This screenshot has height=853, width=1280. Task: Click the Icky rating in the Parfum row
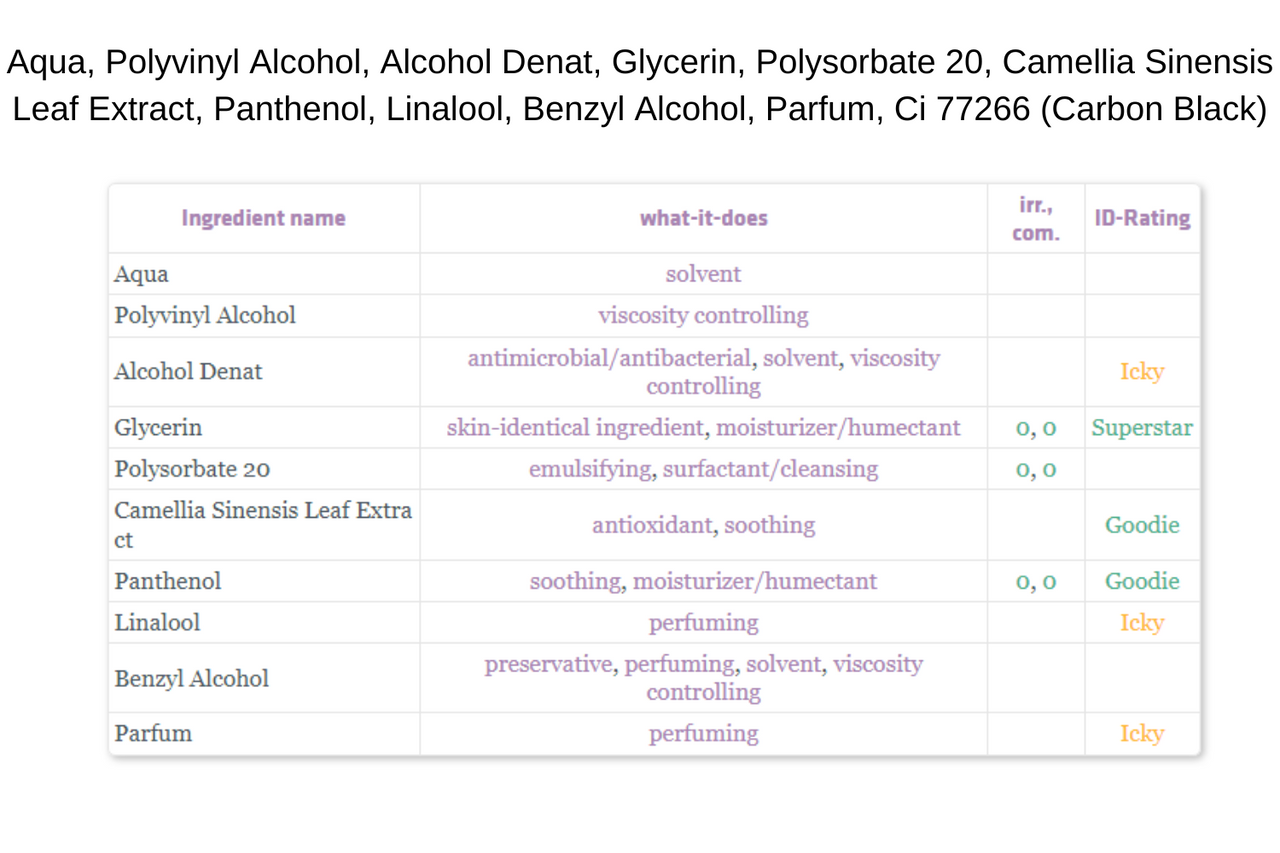pos(1141,733)
